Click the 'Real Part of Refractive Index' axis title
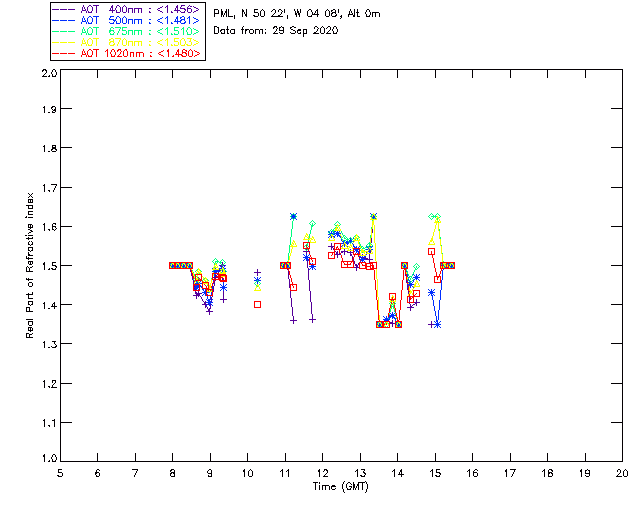 click(31, 265)
